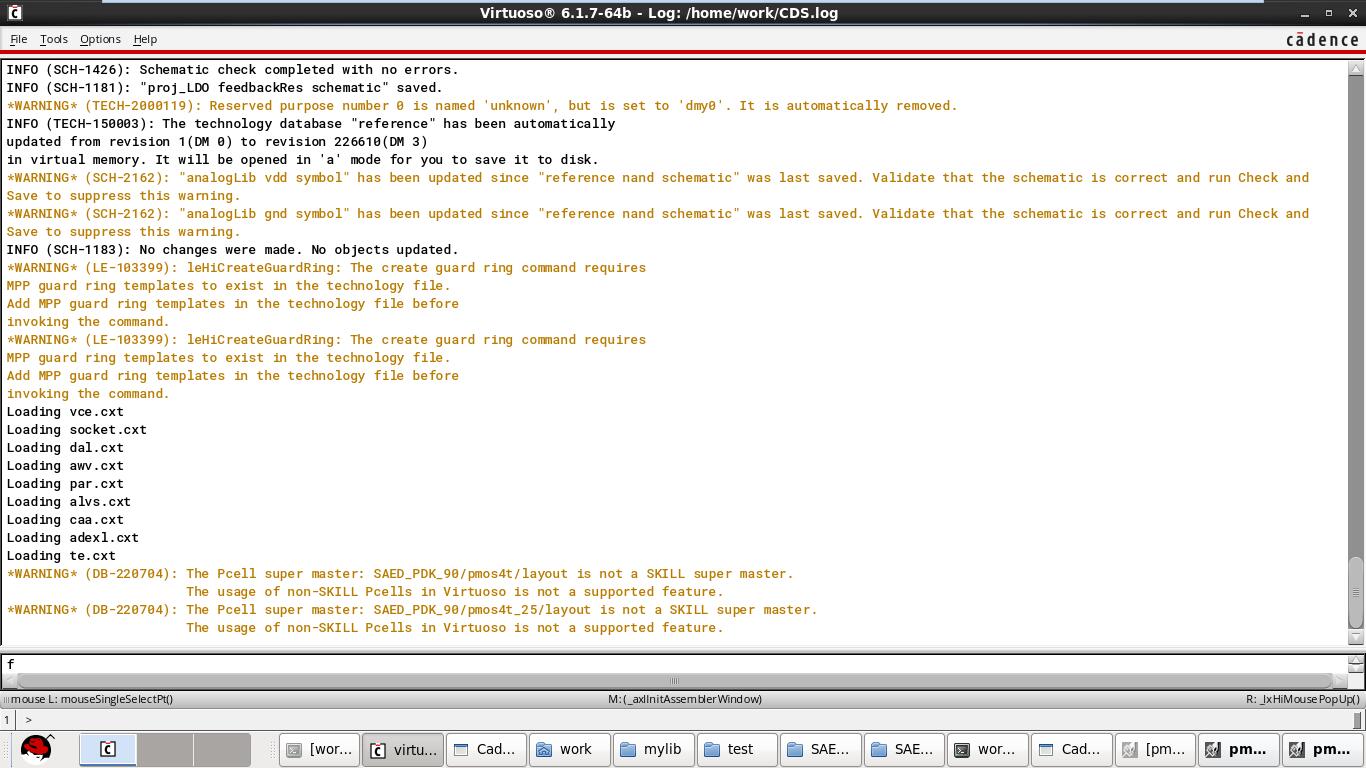
Task: Open the "mylib" folder taskbar window
Action: 654,749
